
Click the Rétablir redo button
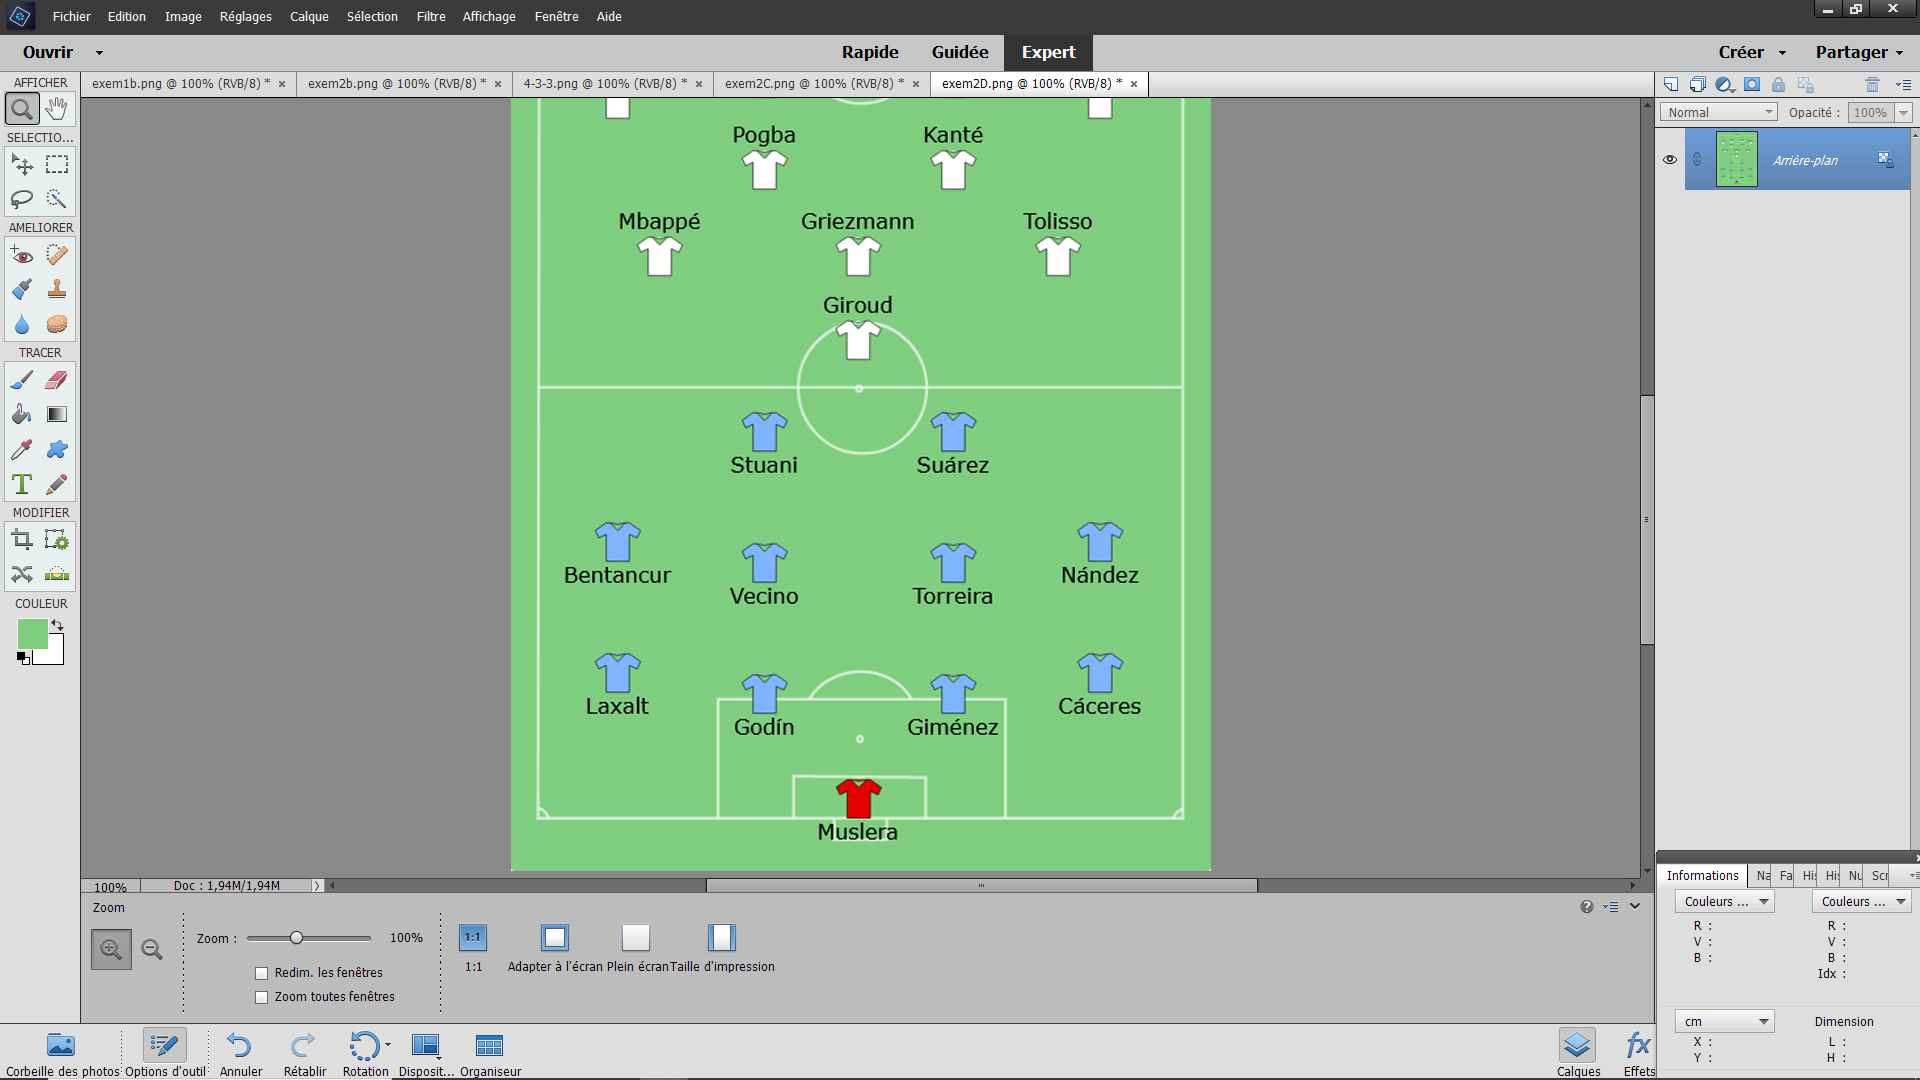click(304, 1054)
